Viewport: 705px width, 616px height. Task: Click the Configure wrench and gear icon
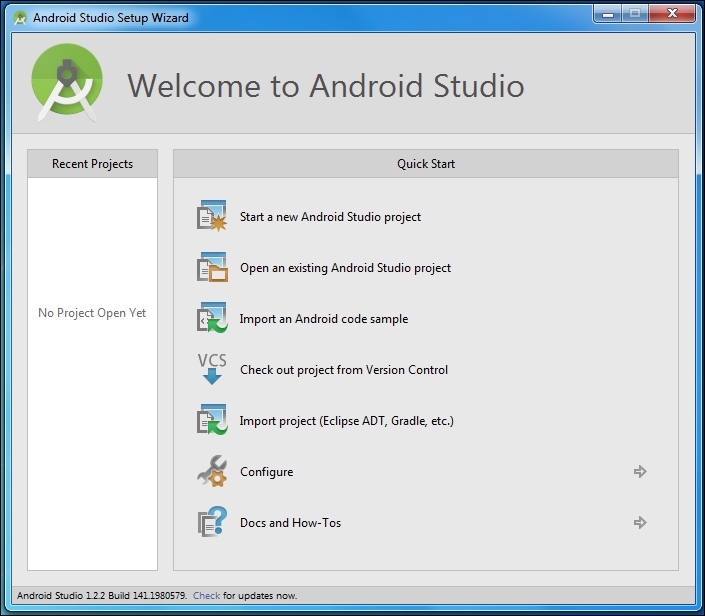(x=212, y=471)
